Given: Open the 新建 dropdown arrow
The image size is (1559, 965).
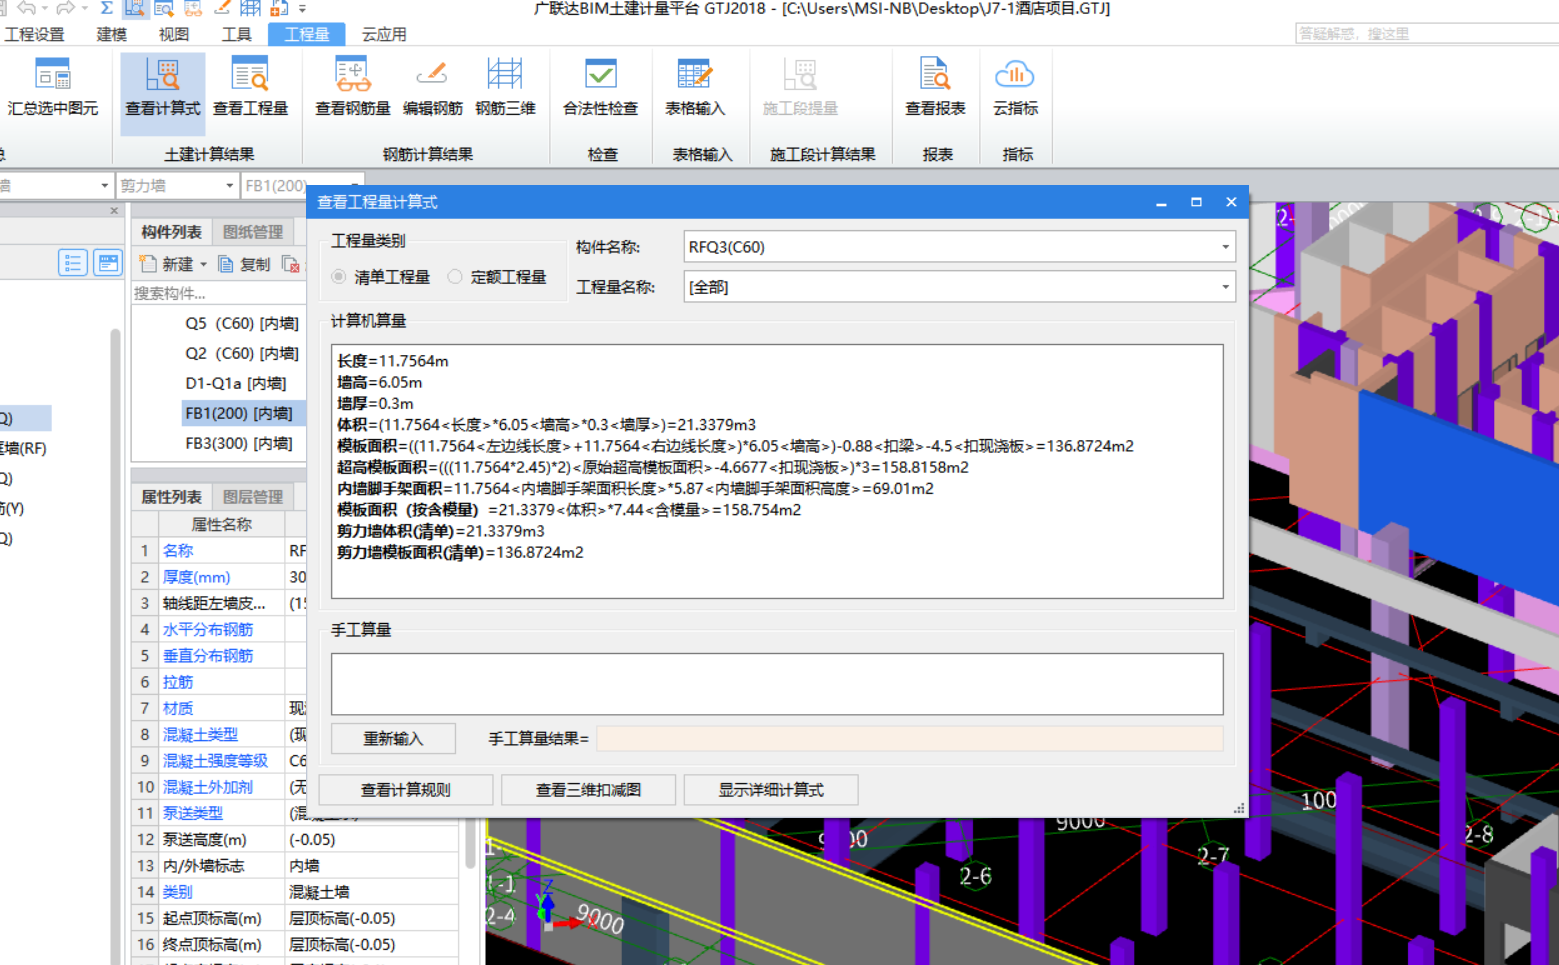Looking at the screenshot, I should point(203,265).
